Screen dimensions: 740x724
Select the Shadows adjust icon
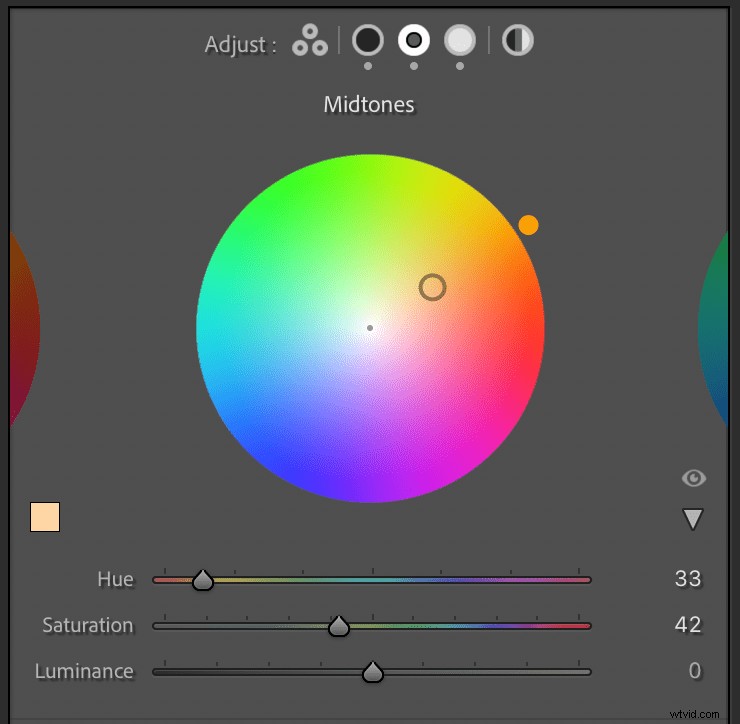(368, 40)
